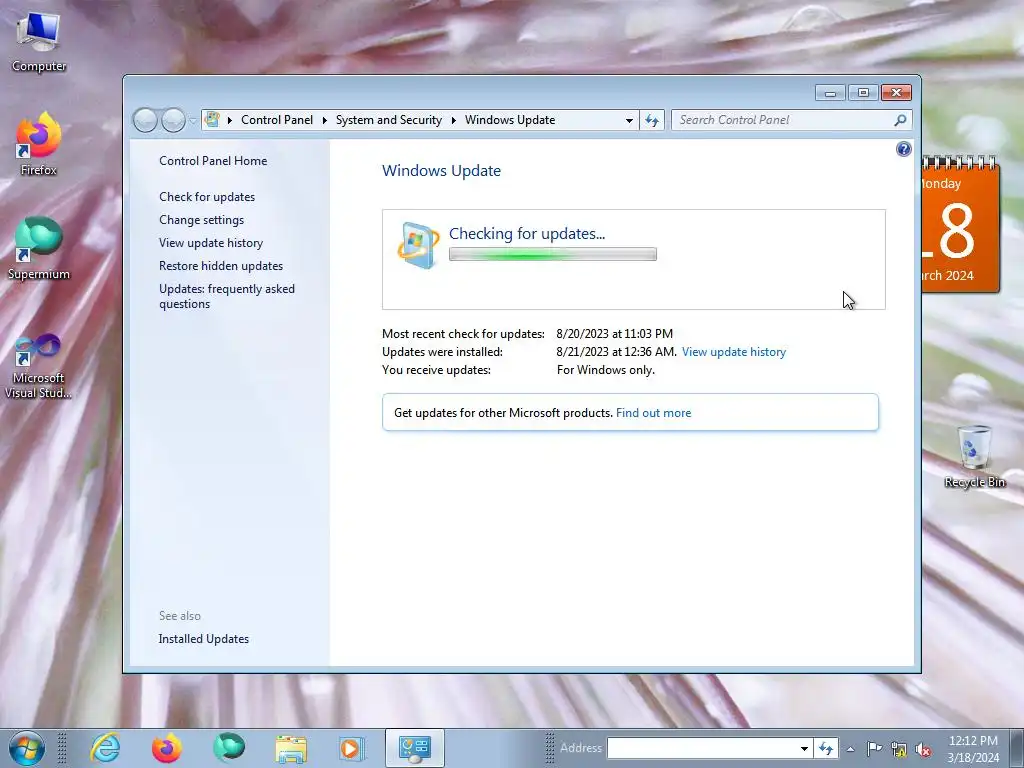Click the Windows Update shield icon

pos(418,246)
